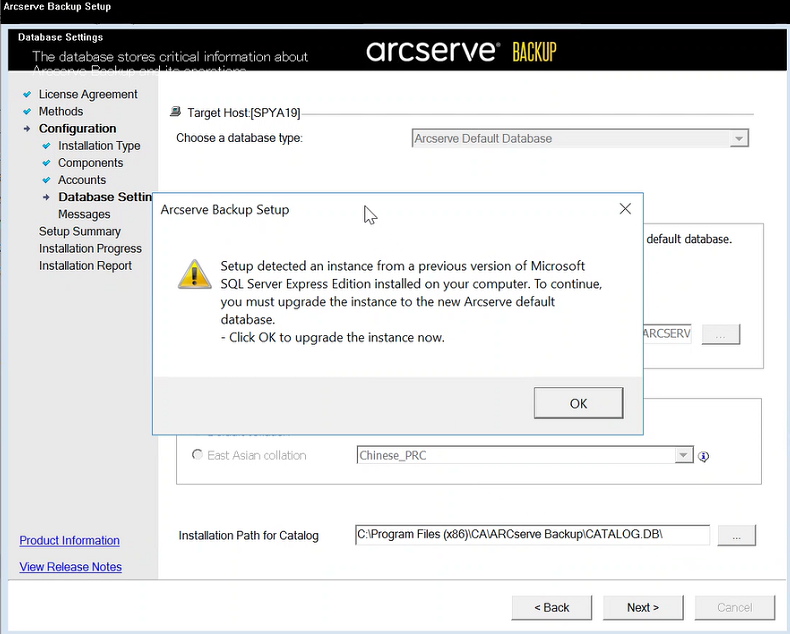This screenshot has width=790, height=634.
Task: Click the 'Click OK to upgrade' message line
Action: tap(333, 338)
